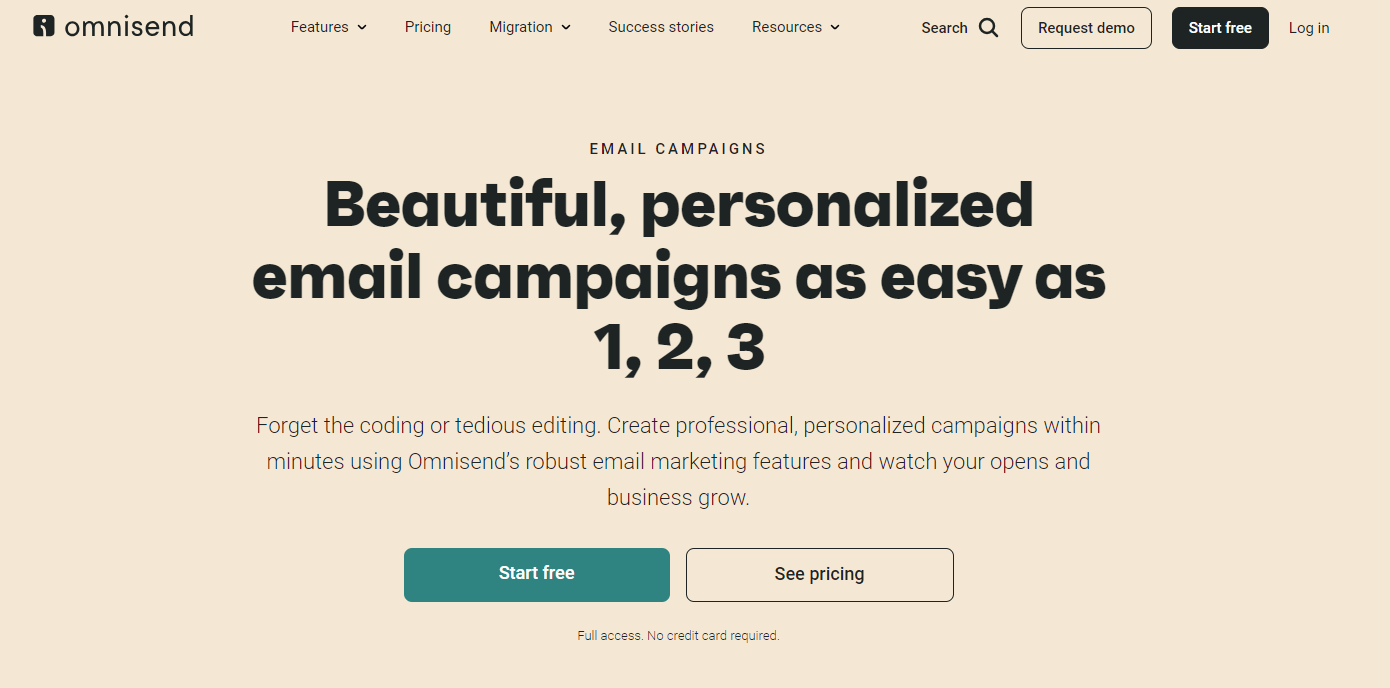Expand the Resources dropdown chevron
Image resolution: width=1390 pixels, height=688 pixels.
coord(835,28)
